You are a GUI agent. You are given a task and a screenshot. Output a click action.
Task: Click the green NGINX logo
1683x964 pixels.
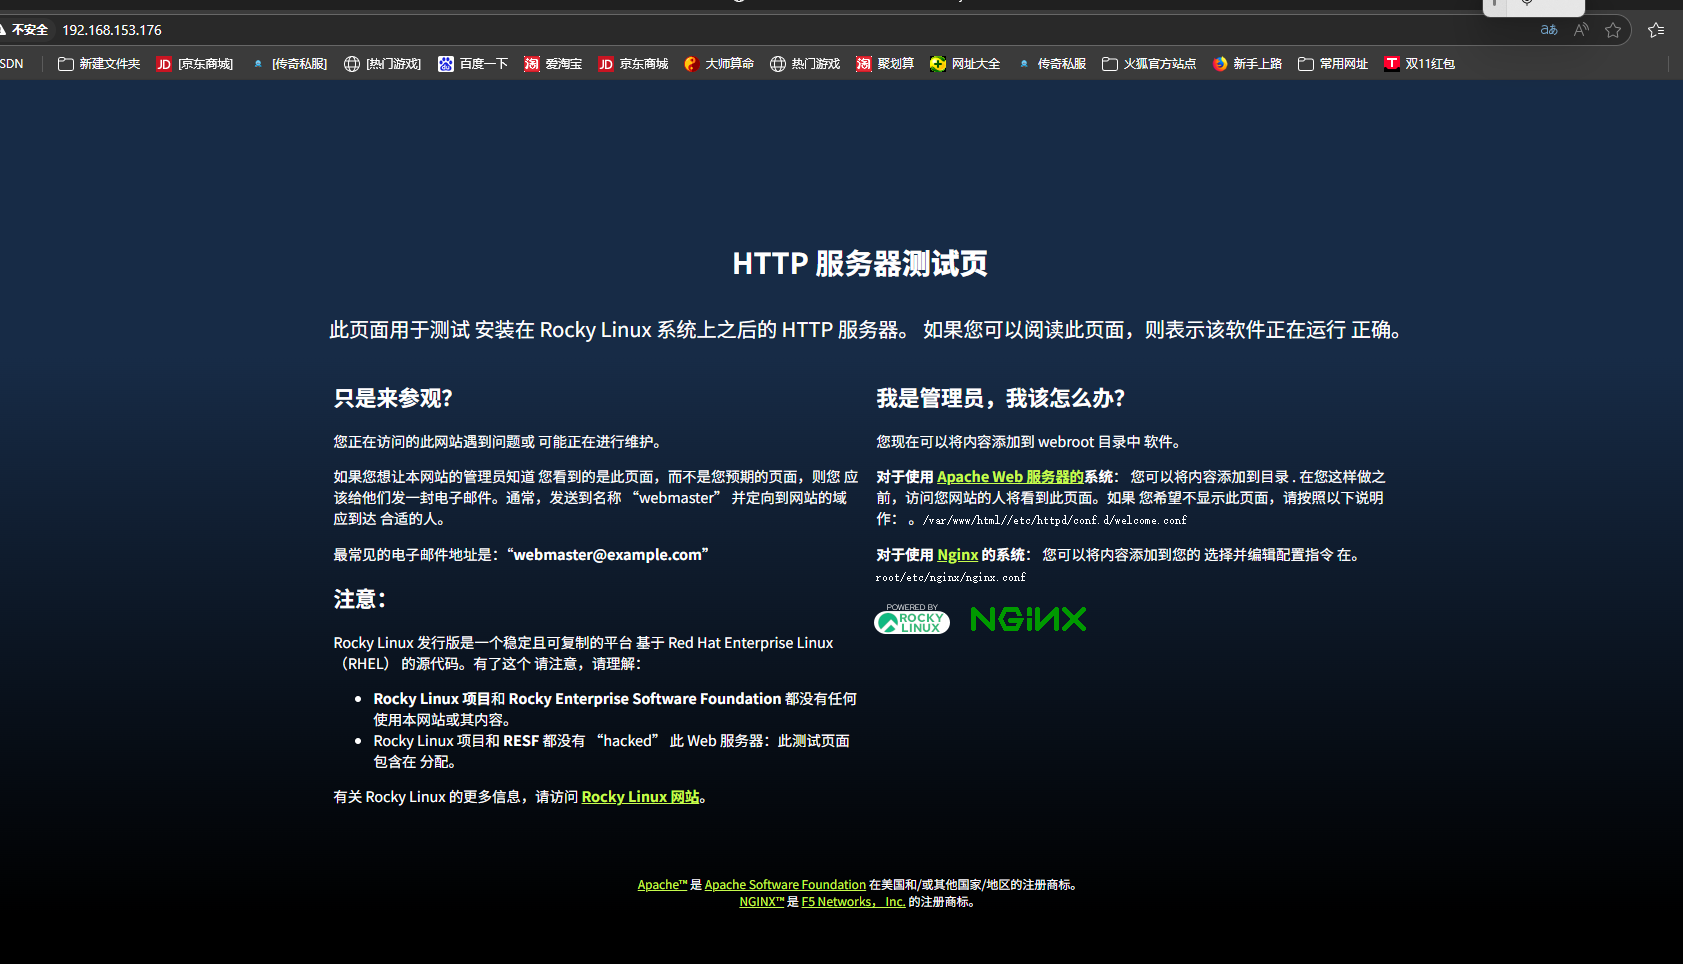tap(1028, 619)
